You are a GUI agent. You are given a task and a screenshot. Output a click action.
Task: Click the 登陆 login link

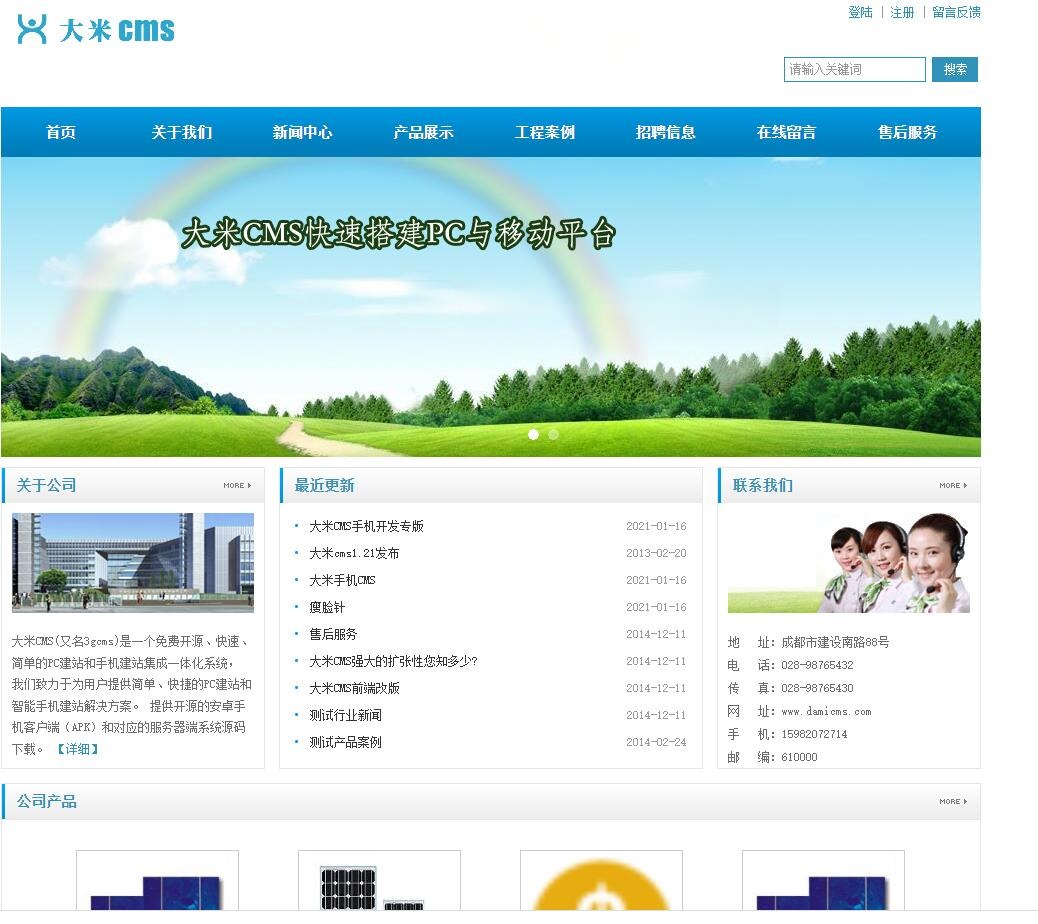point(860,12)
